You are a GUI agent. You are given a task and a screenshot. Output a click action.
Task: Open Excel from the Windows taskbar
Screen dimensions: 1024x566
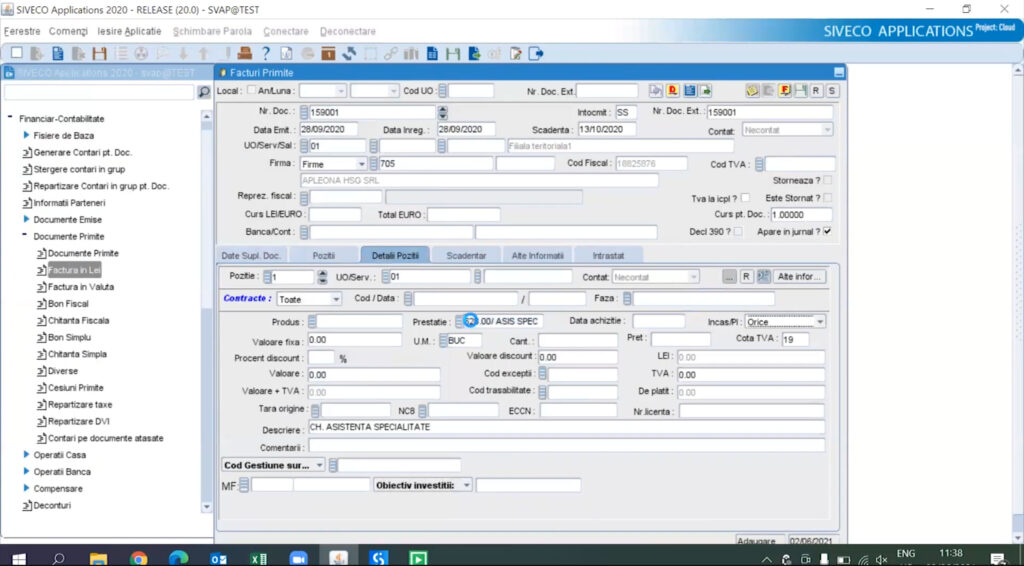tap(259, 558)
